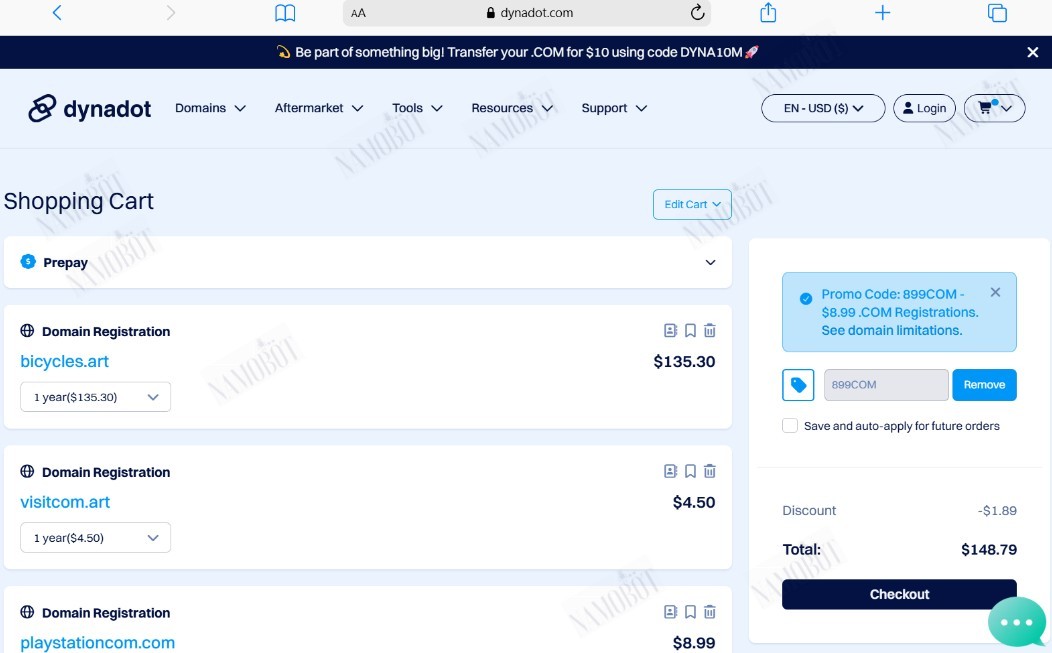Change registration term for bicycles.art
The width and height of the screenshot is (1052, 653).
coord(95,397)
